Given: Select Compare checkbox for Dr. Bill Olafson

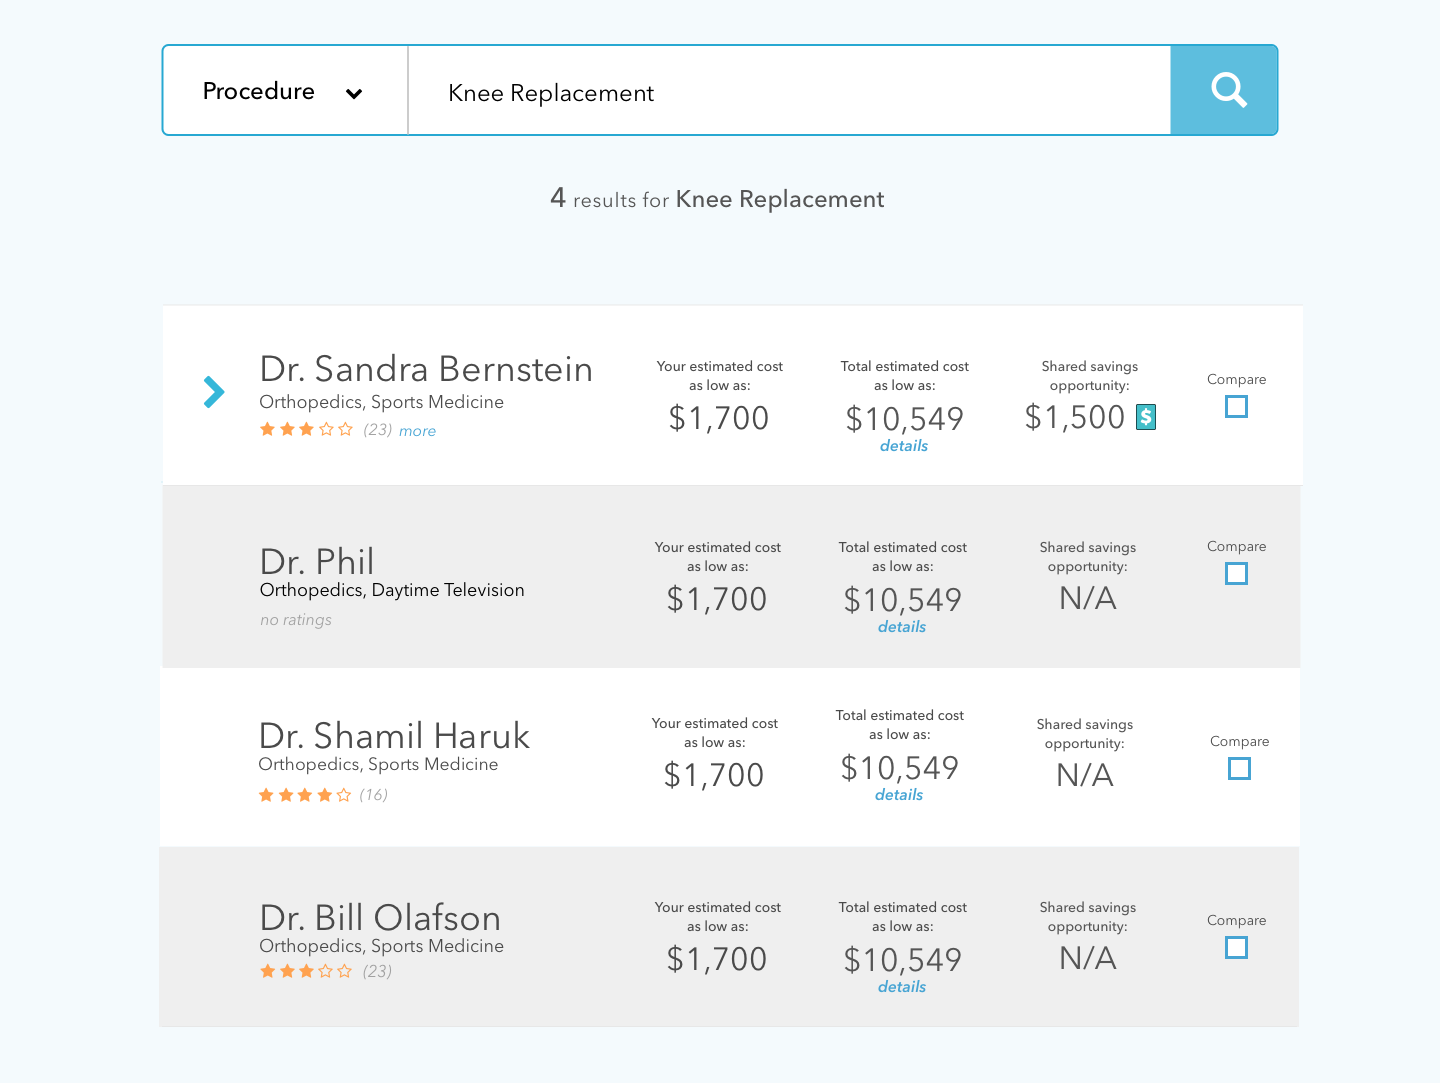Looking at the screenshot, I should pyautogui.click(x=1236, y=948).
